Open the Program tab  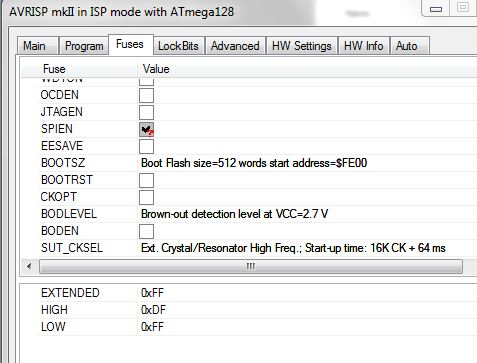tap(84, 46)
